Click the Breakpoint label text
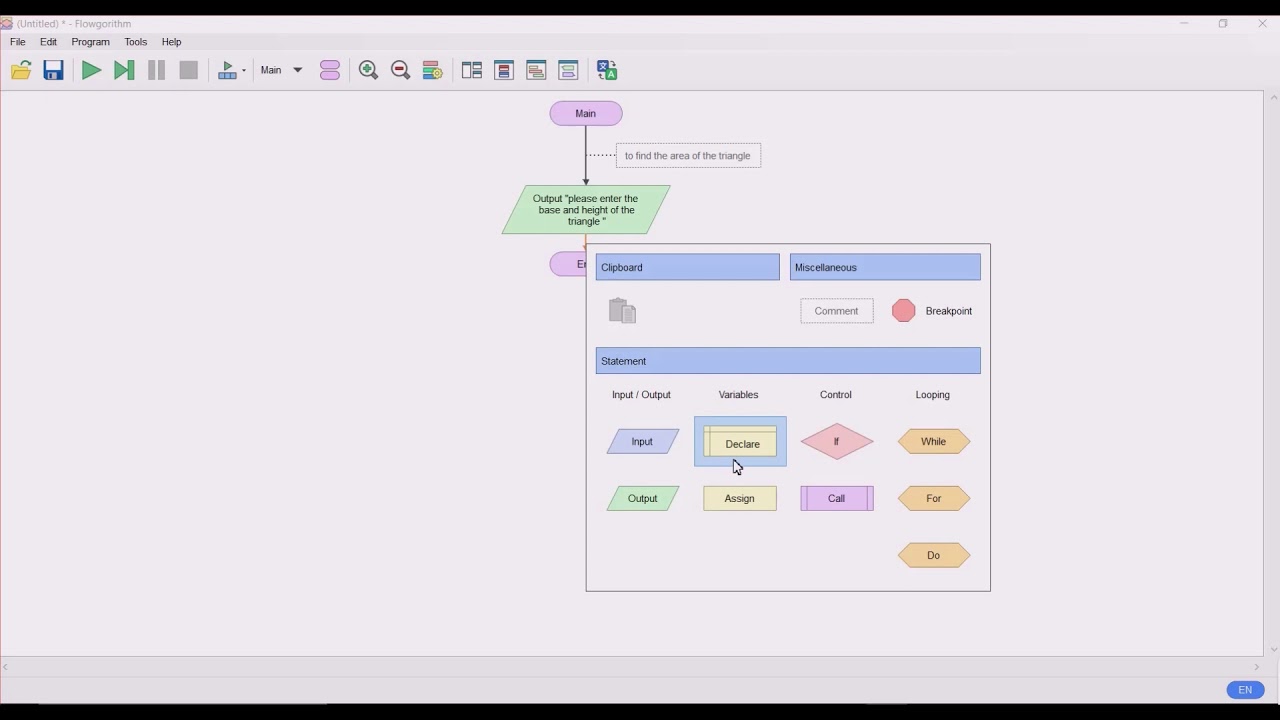Image resolution: width=1280 pixels, height=720 pixels. pyautogui.click(x=949, y=311)
